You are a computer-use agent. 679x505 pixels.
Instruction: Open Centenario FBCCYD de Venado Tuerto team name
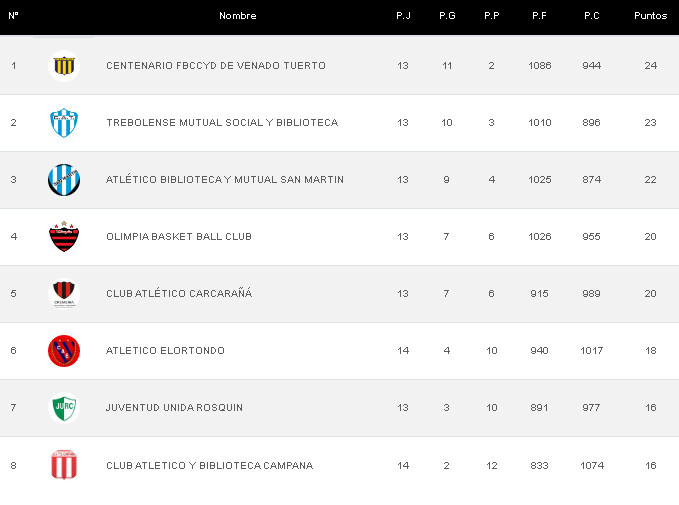click(x=216, y=66)
